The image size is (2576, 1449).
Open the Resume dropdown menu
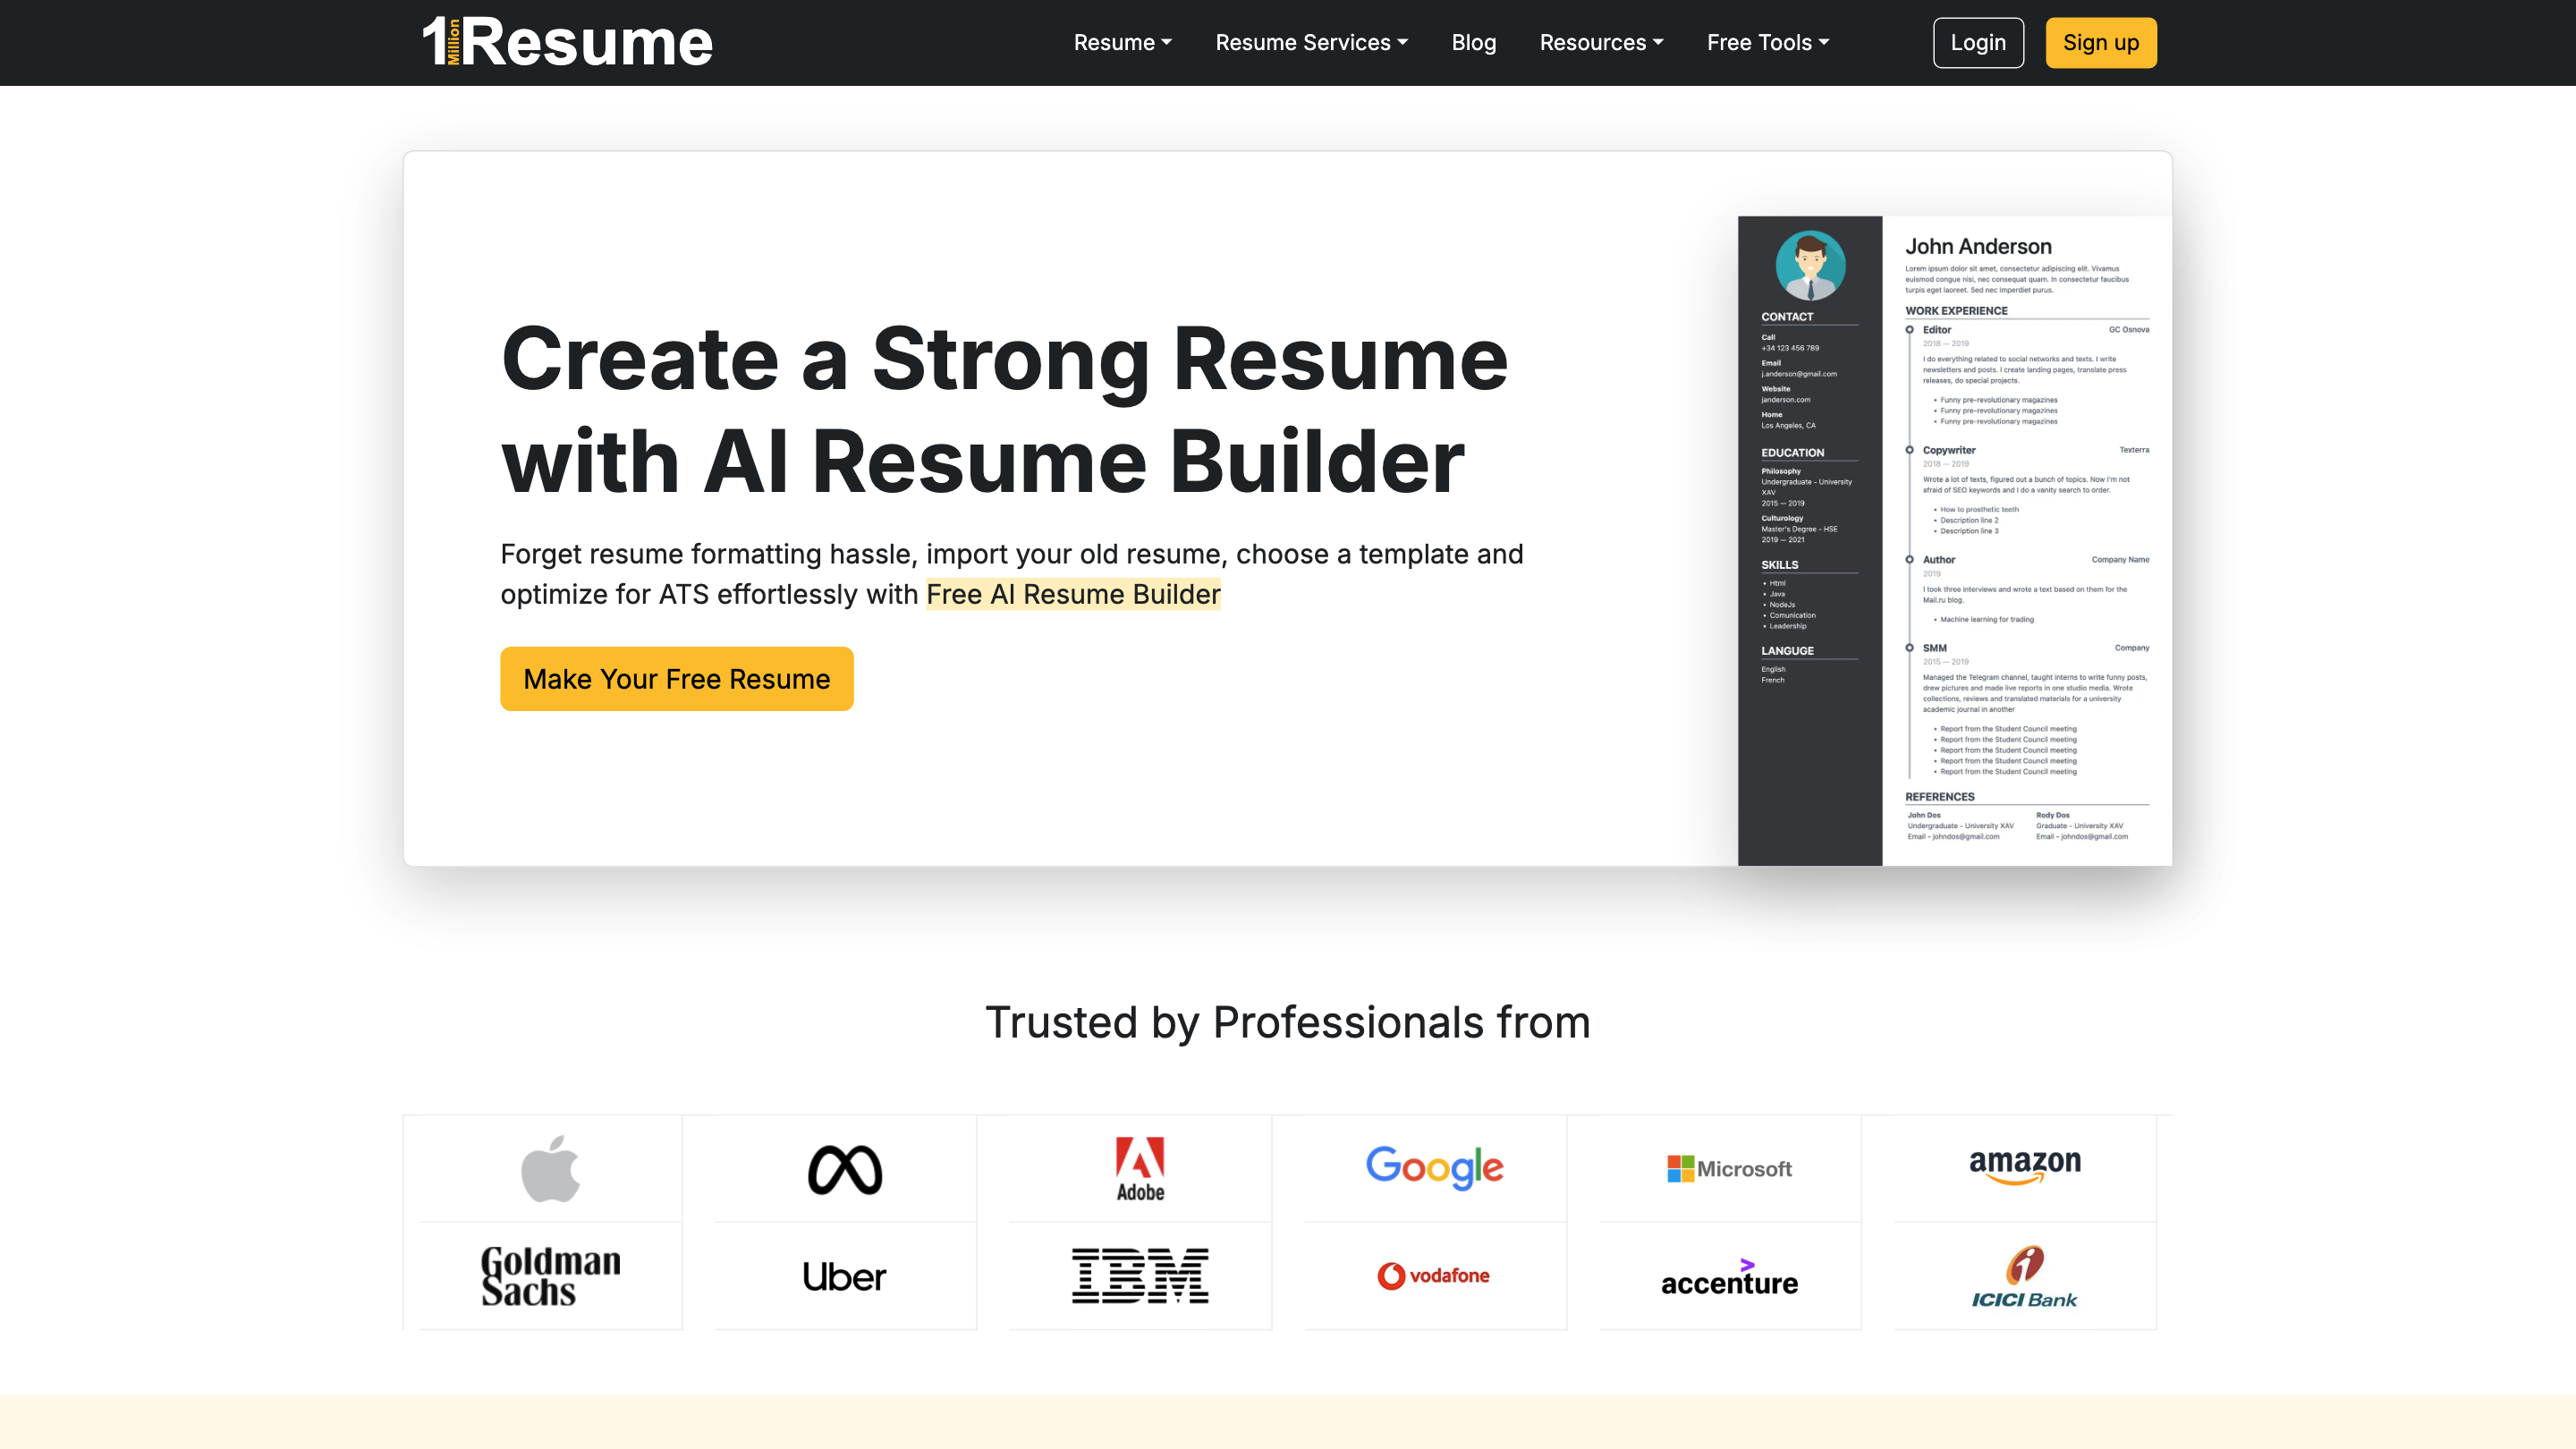coord(1122,42)
